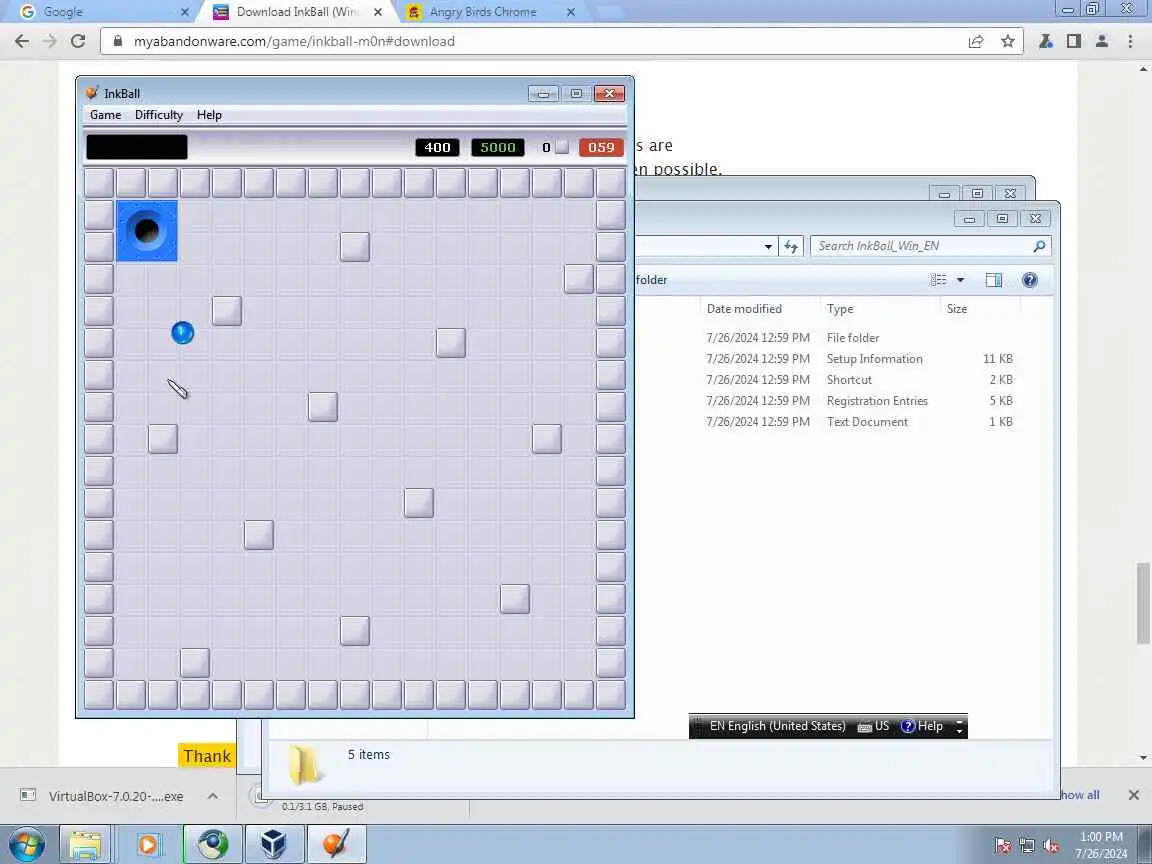The width and height of the screenshot is (1152, 864).
Task: Open the taskbar clock showing 1:00 PM
Action: pos(1101,845)
